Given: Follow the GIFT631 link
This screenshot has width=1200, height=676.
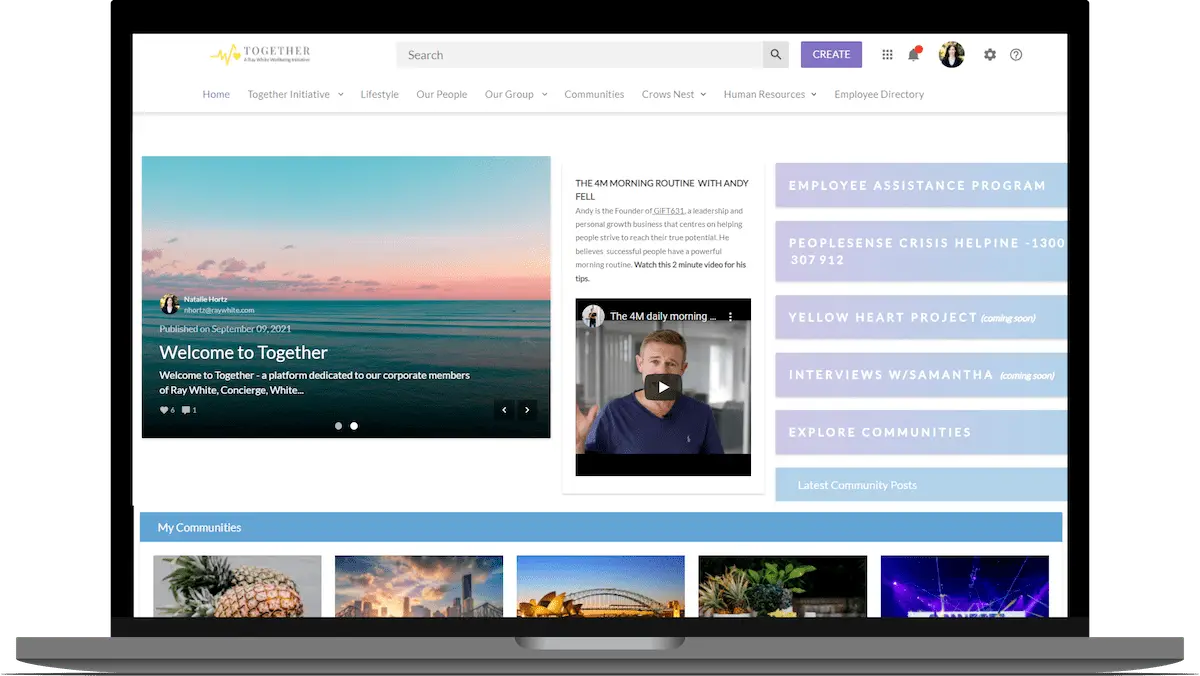Looking at the screenshot, I should pos(668,211).
